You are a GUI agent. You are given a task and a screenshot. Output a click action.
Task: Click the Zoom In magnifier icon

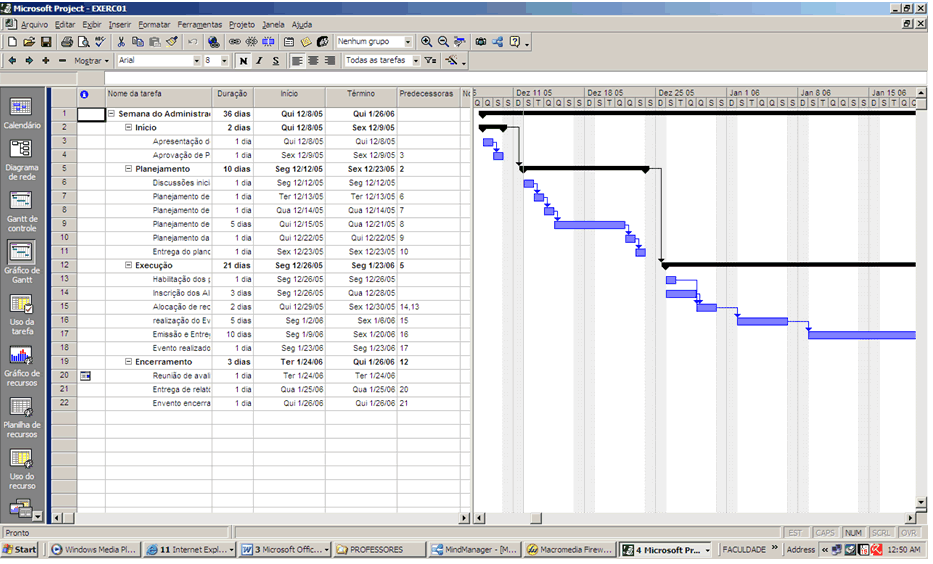coord(427,42)
